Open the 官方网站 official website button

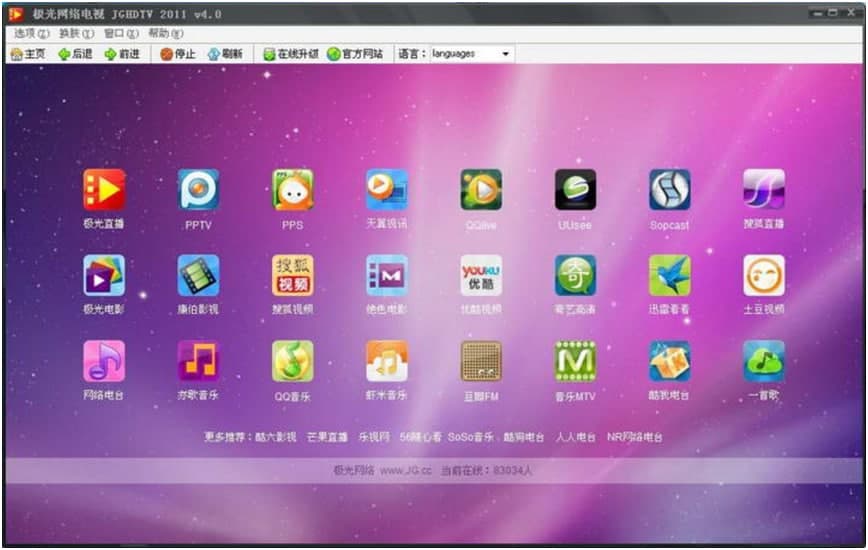point(355,54)
